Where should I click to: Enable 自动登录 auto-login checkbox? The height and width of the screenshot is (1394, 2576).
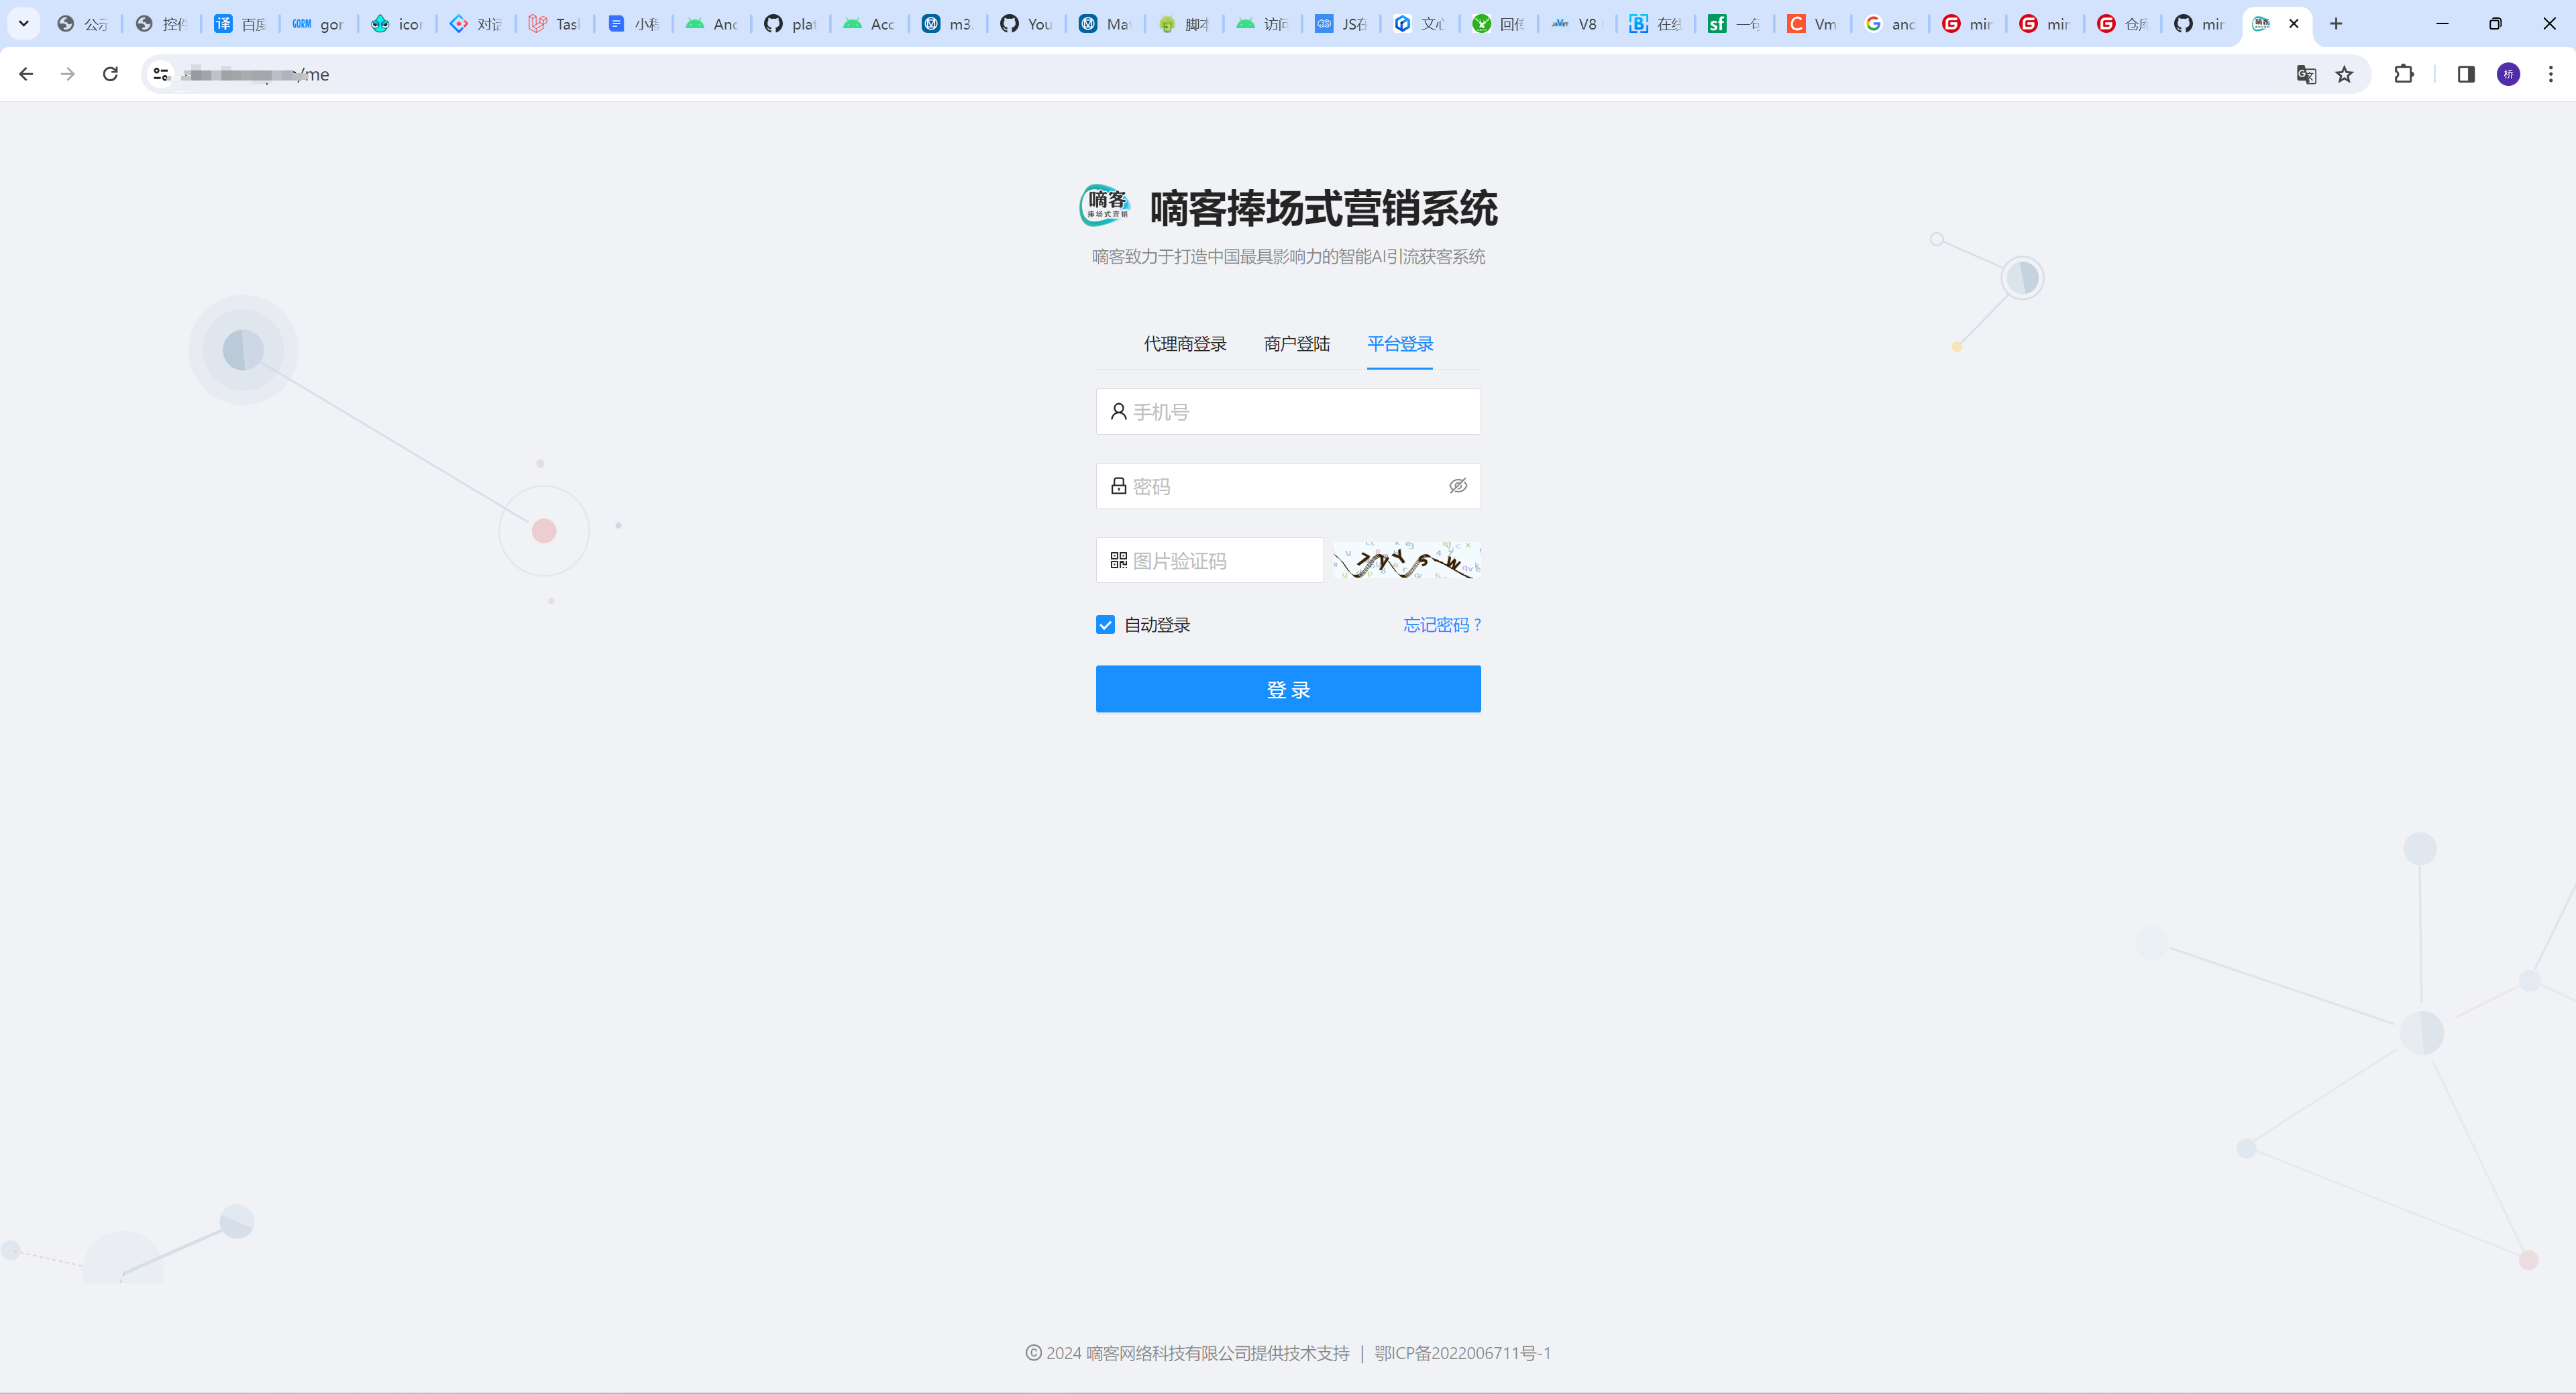[x=1106, y=623]
